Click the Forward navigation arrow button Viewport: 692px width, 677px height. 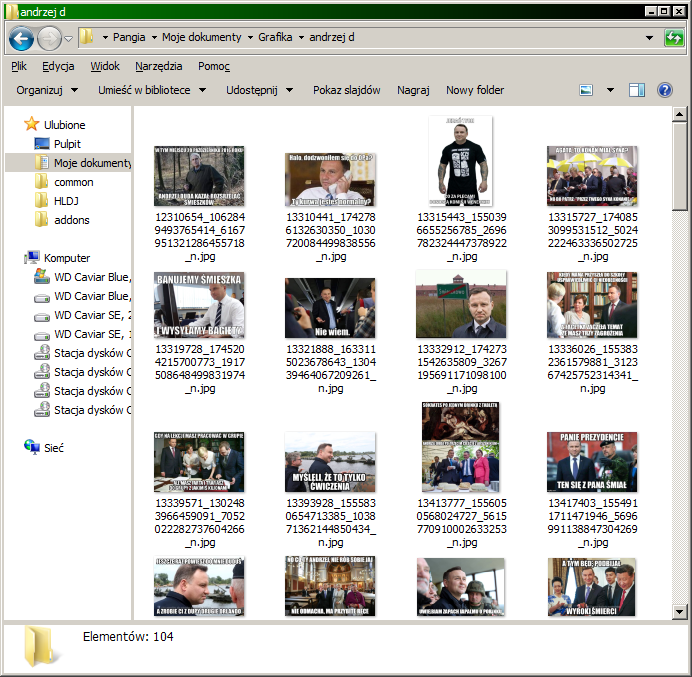pyautogui.click(x=49, y=38)
